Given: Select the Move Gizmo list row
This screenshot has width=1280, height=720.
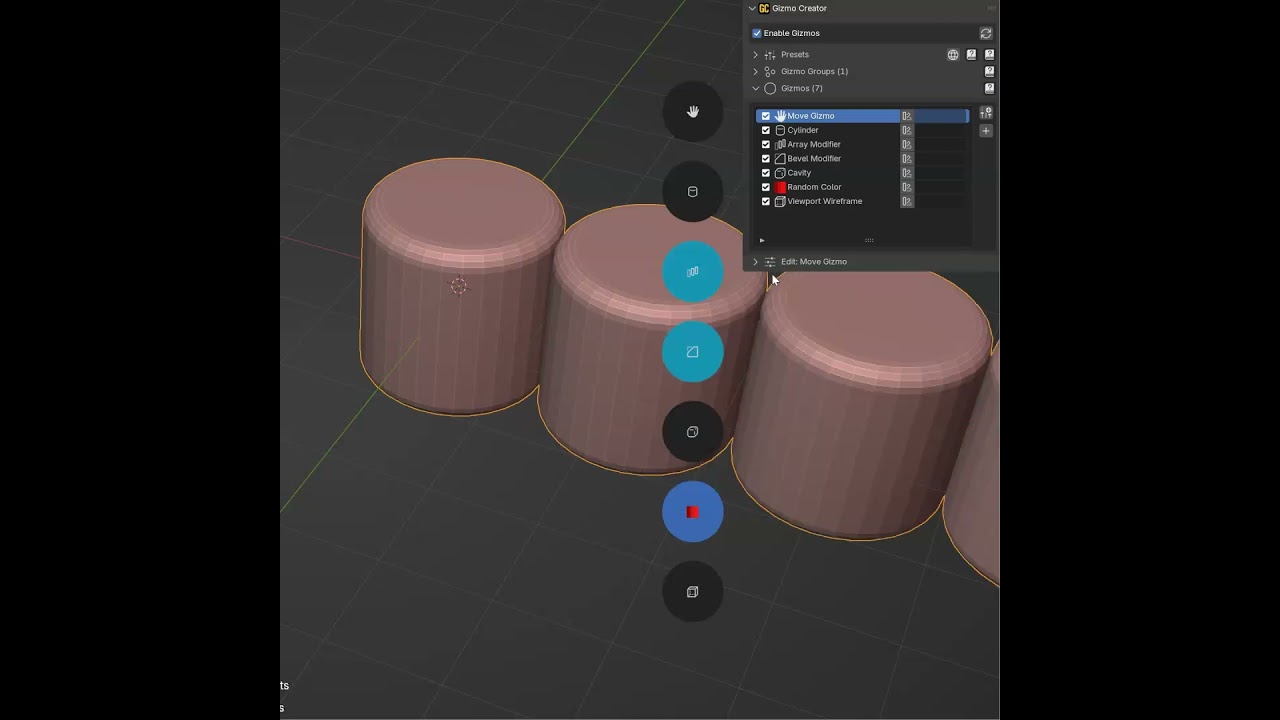Looking at the screenshot, I should click(863, 116).
